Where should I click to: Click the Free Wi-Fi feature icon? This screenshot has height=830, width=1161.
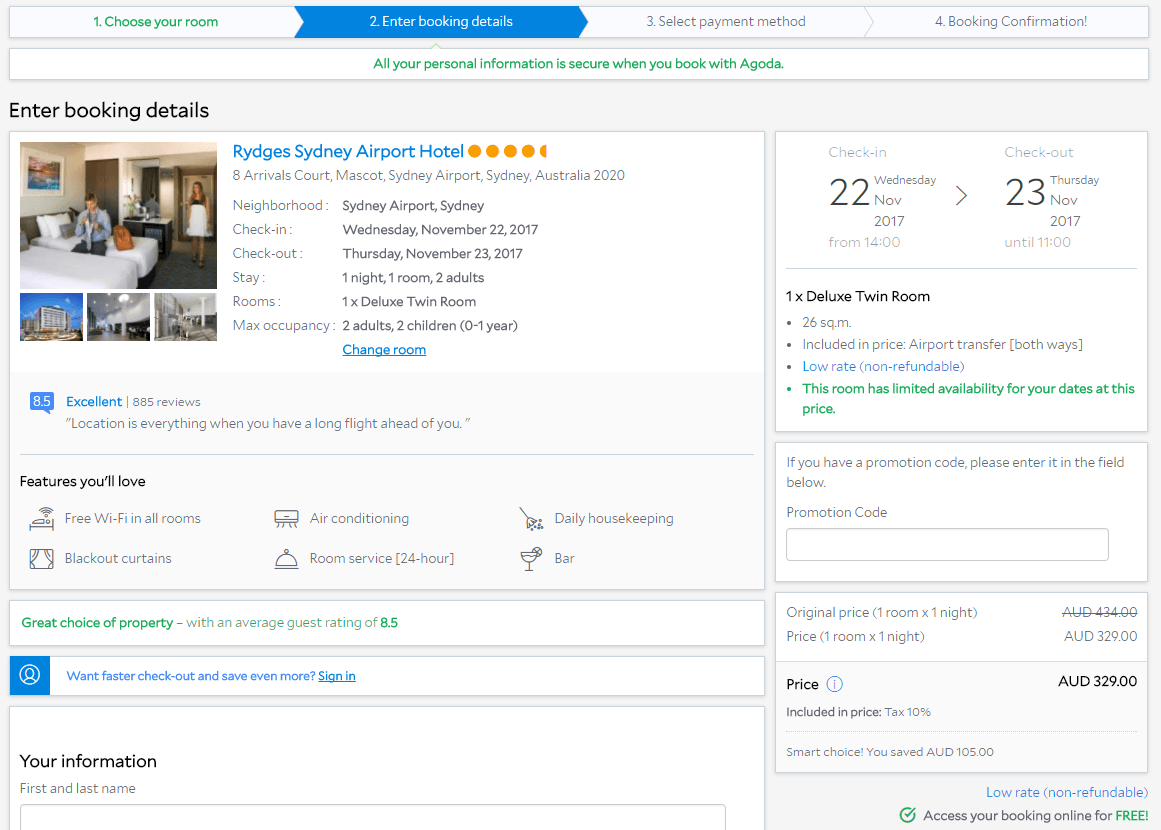pos(41,518)
